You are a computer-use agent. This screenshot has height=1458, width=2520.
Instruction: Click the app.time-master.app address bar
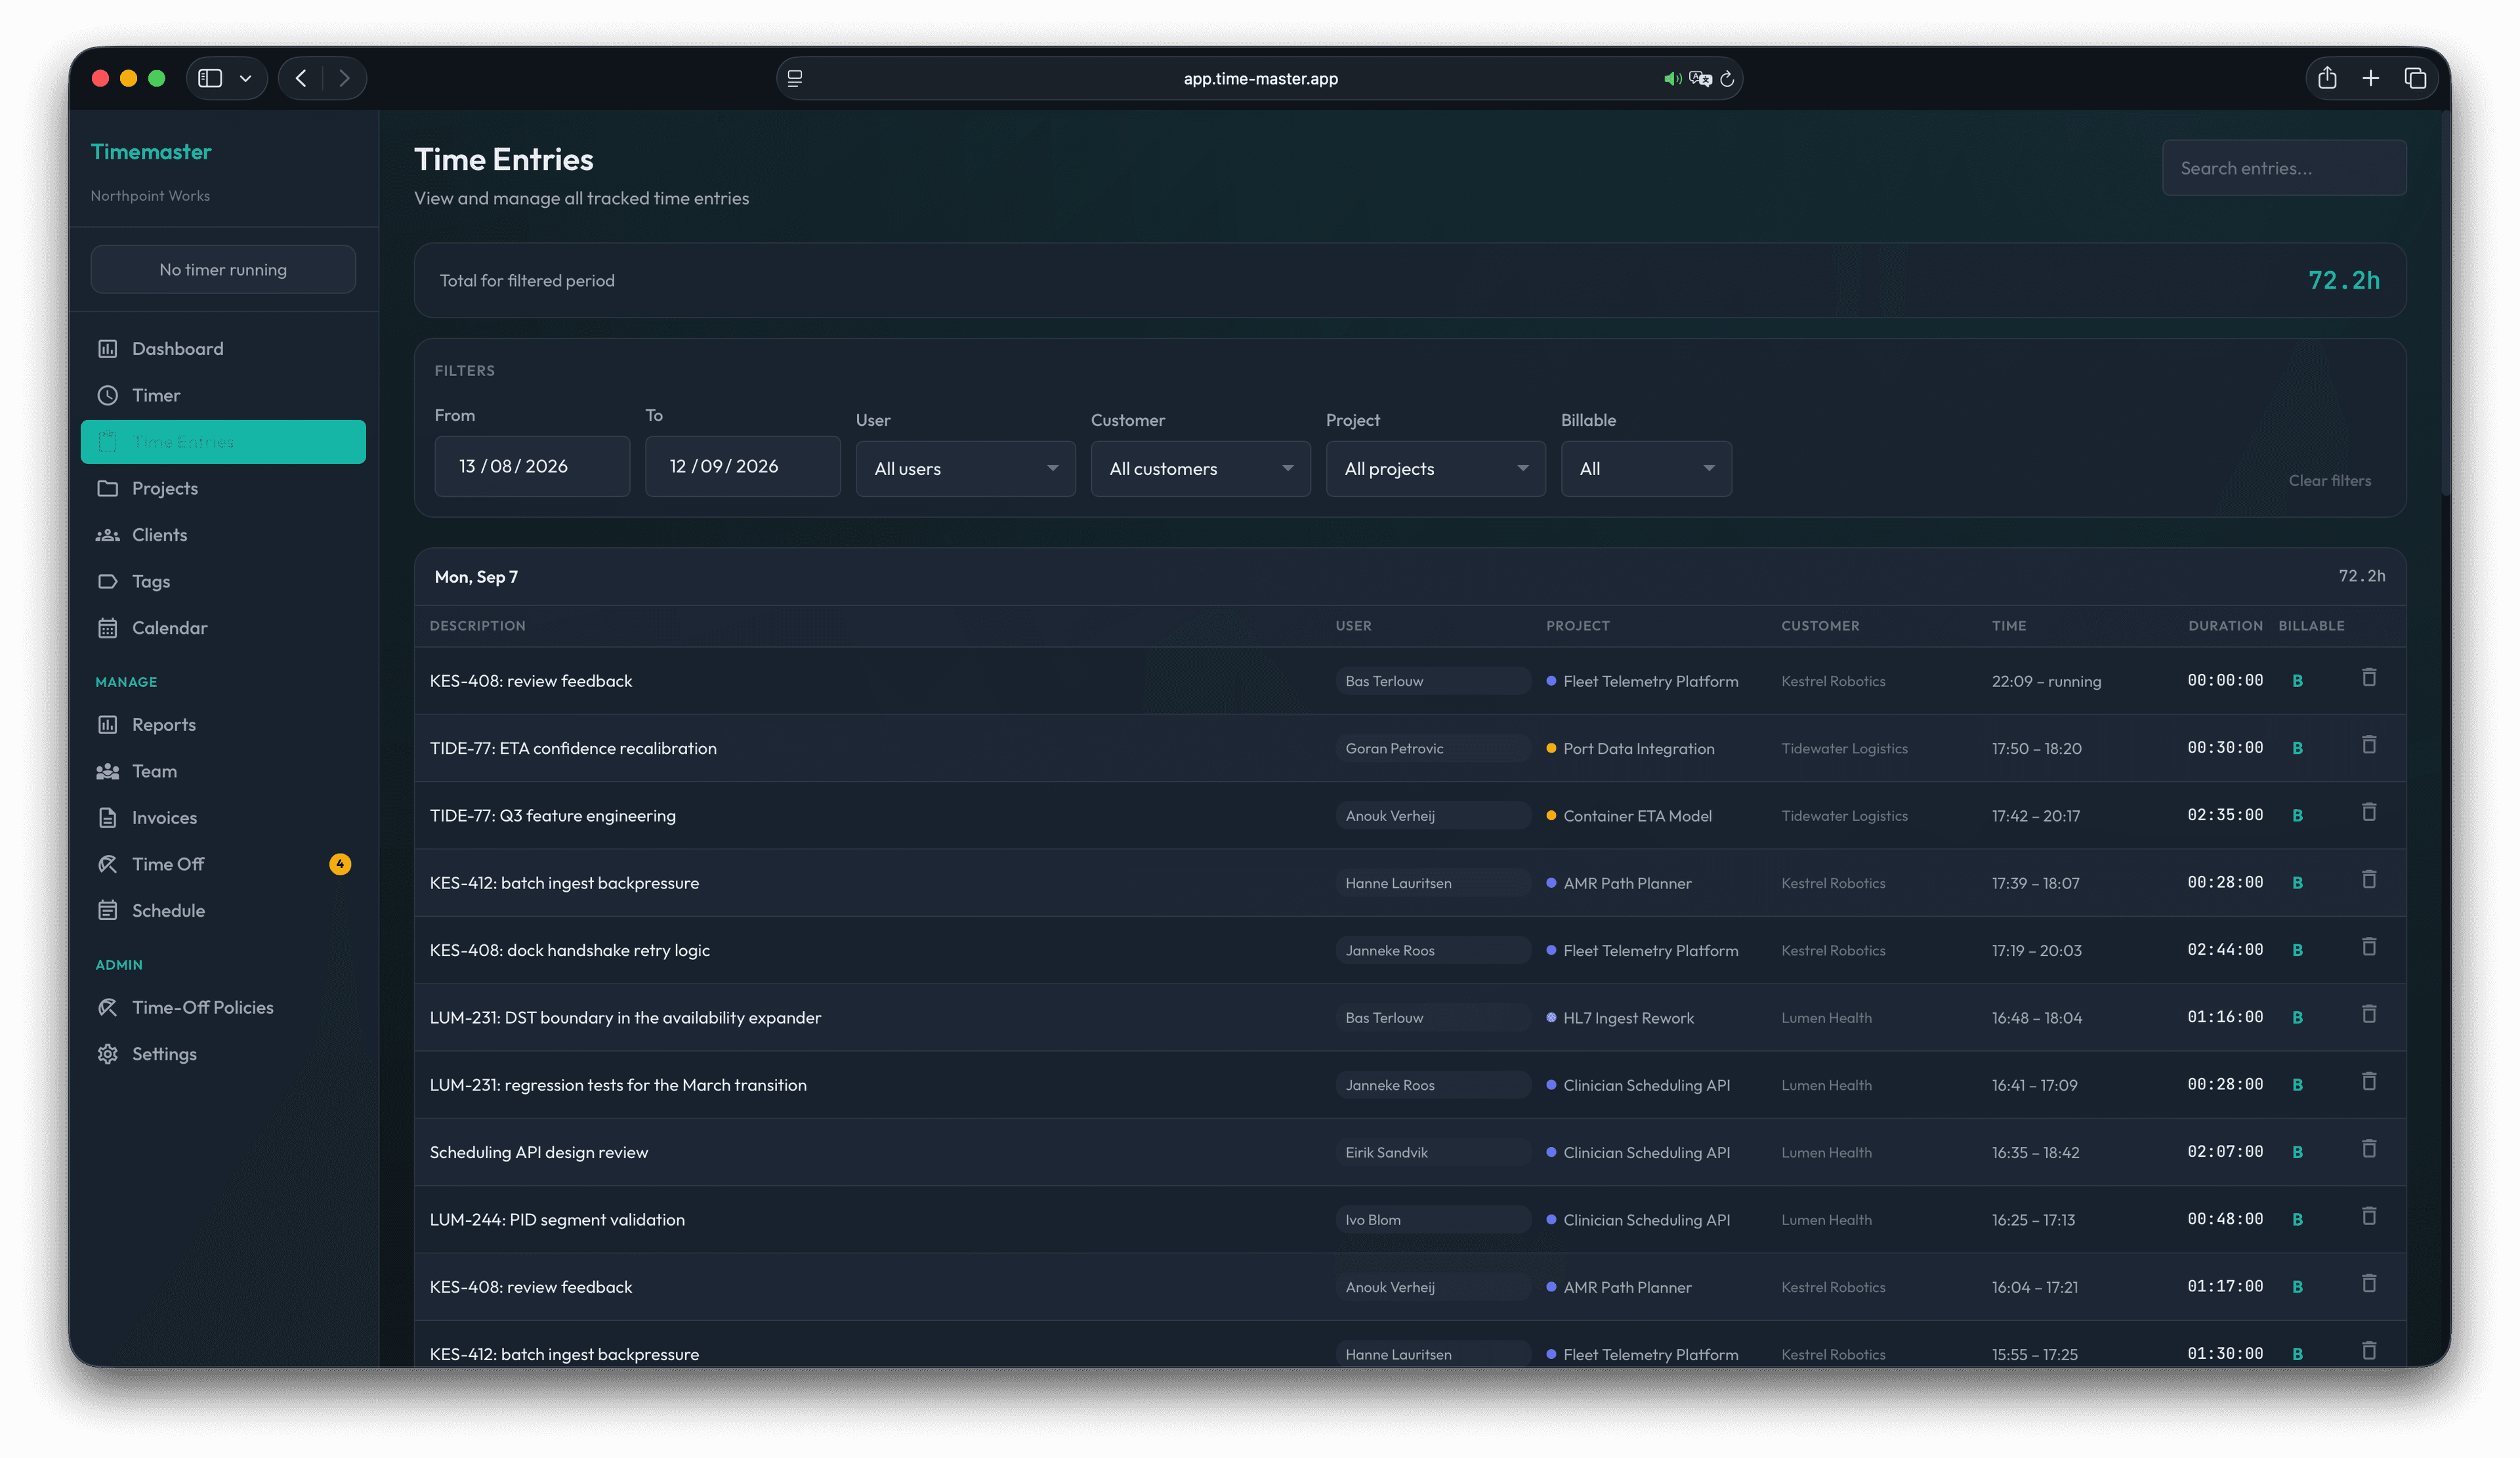(x=1259, y=78)
